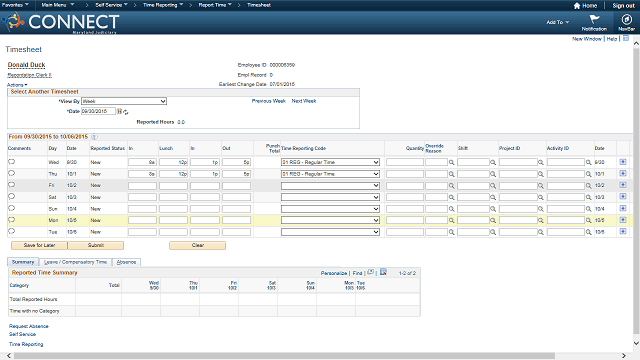Open the Main Menu dropdown
Screen dimensions: 640x360
pos(58,5)
